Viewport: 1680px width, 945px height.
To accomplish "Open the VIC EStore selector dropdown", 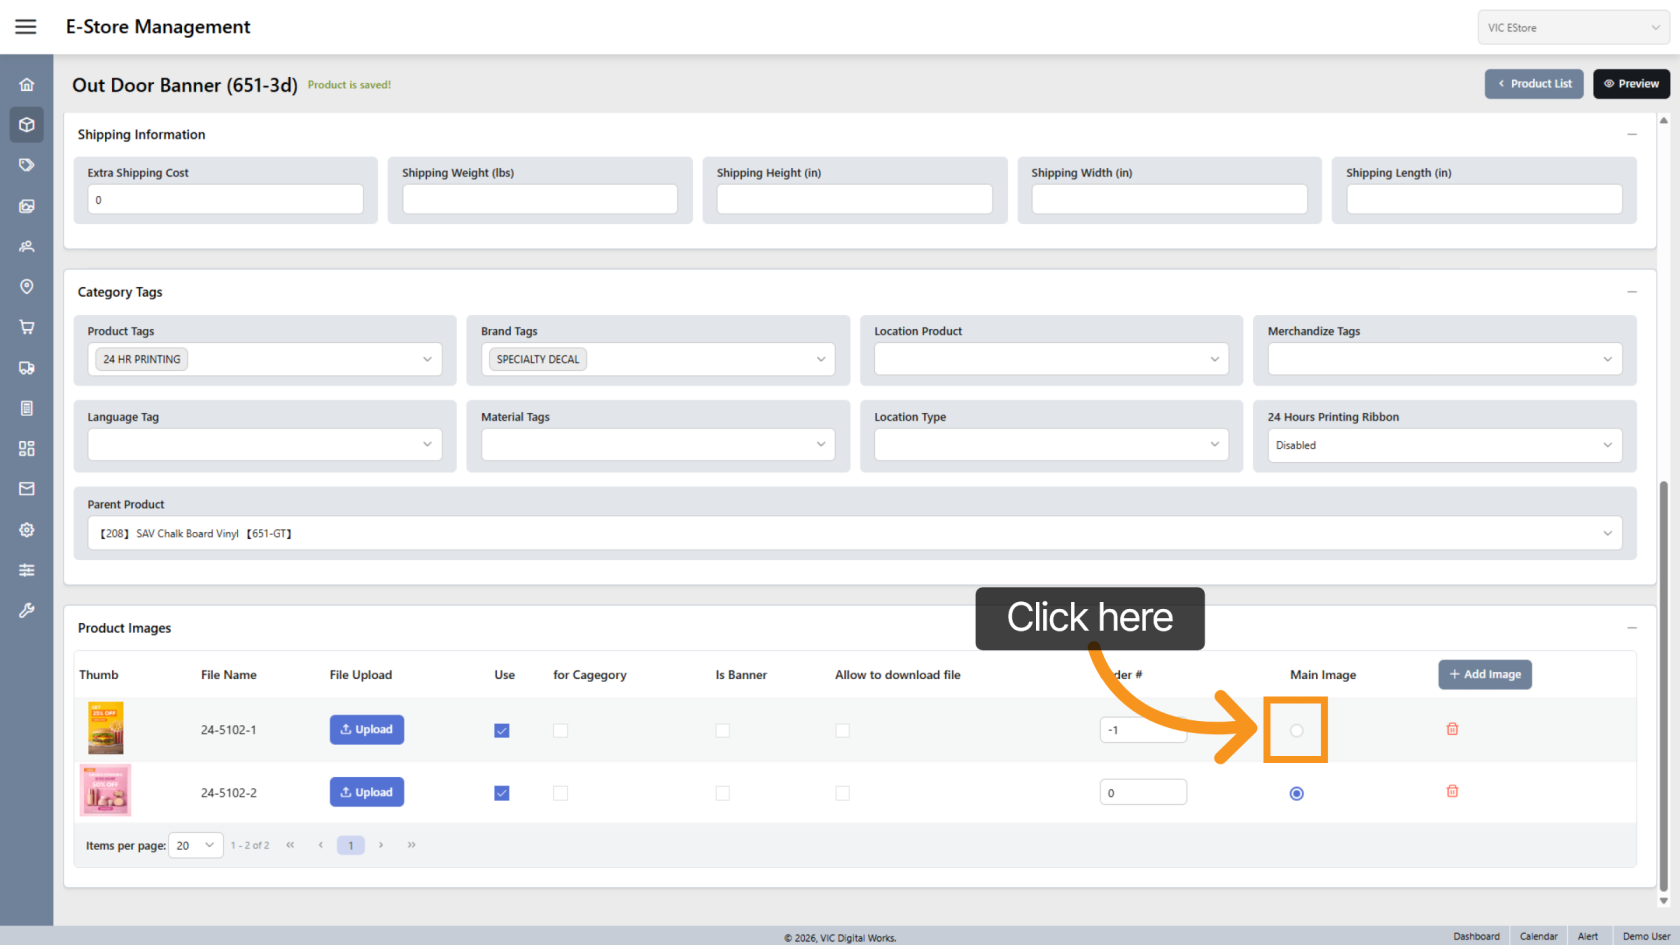I will pos(1572,28).
